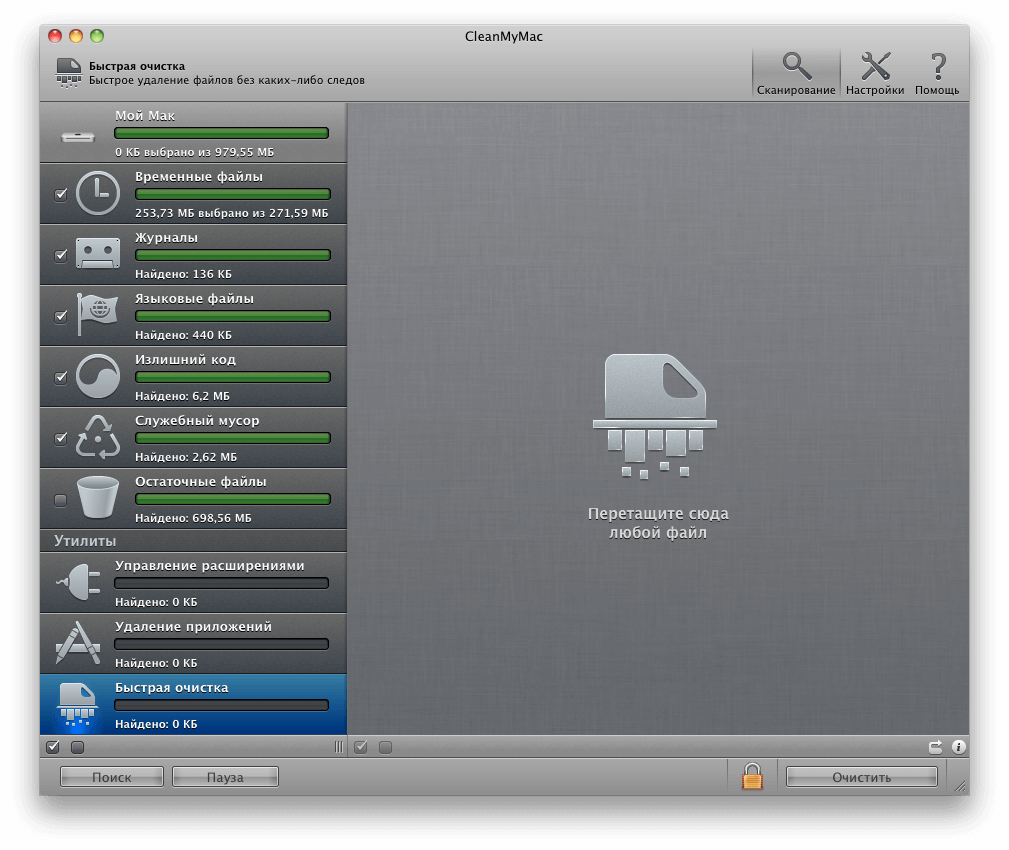Click the share arrow icon in bottom bar
The image size is (1009, 850).
point(935,747)
